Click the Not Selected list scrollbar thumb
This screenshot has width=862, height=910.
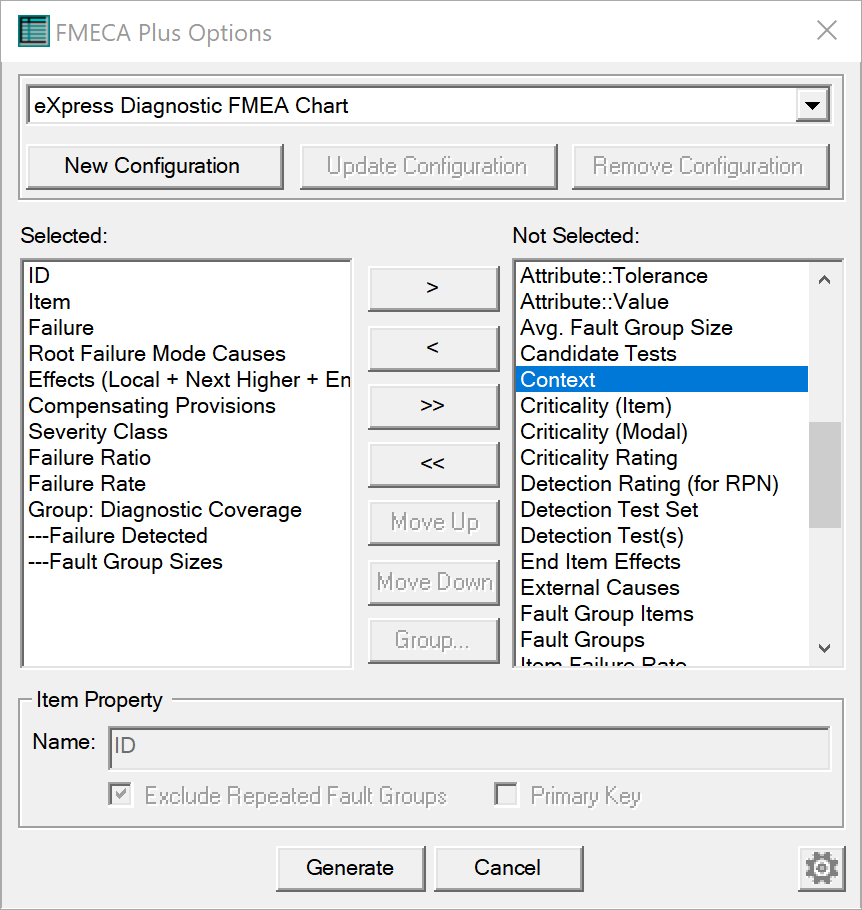pyautogui.click(x=824, y=475)
